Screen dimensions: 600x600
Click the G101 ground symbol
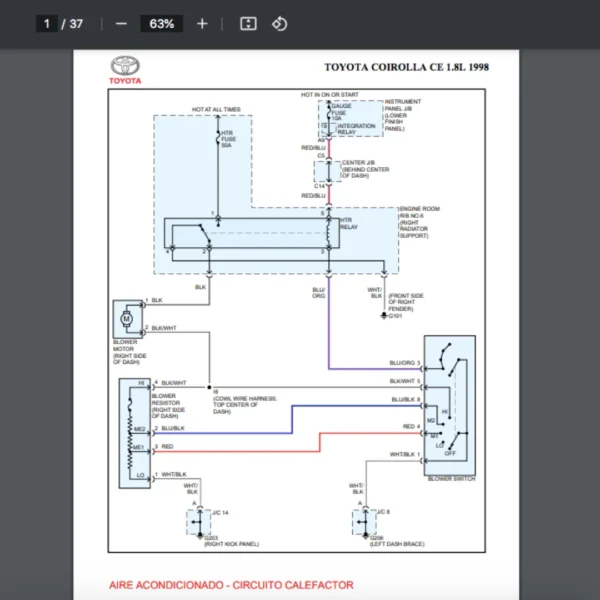click(384, 315)
